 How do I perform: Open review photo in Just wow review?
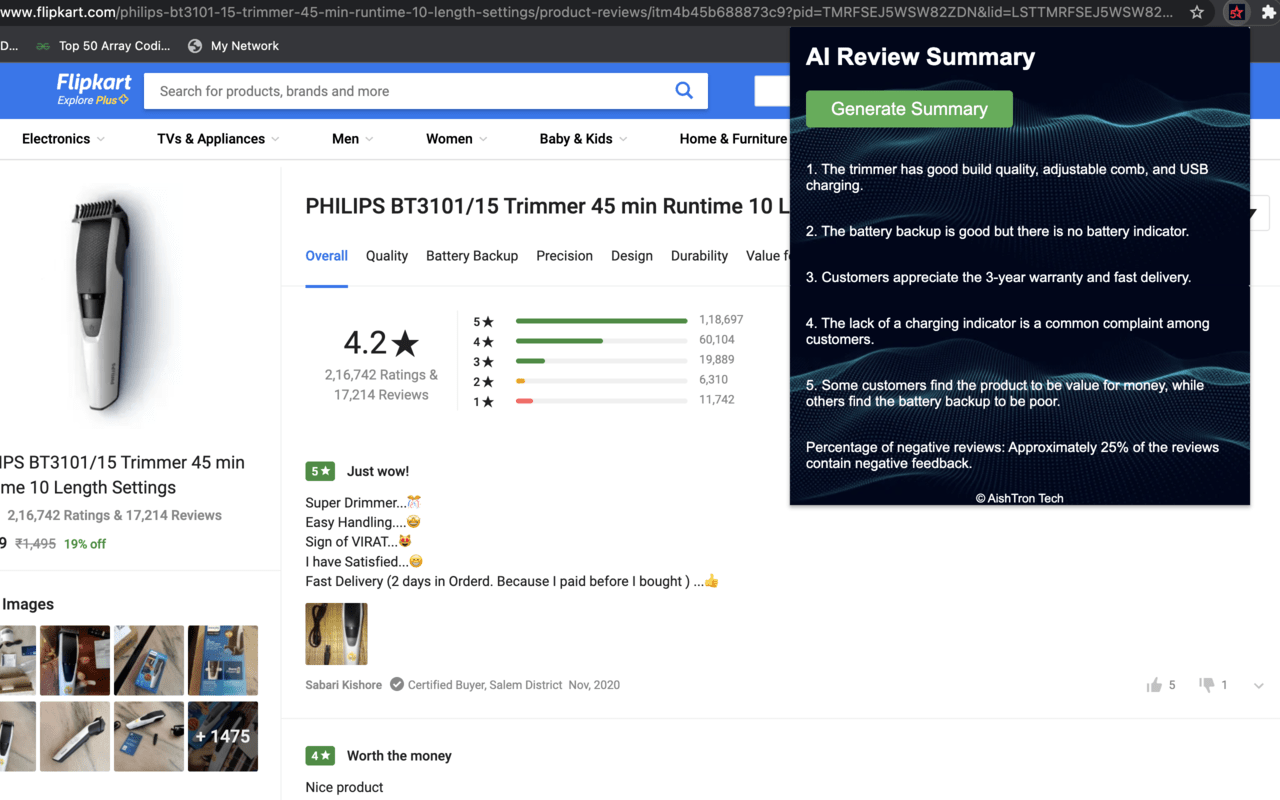[x=336, y=634]
